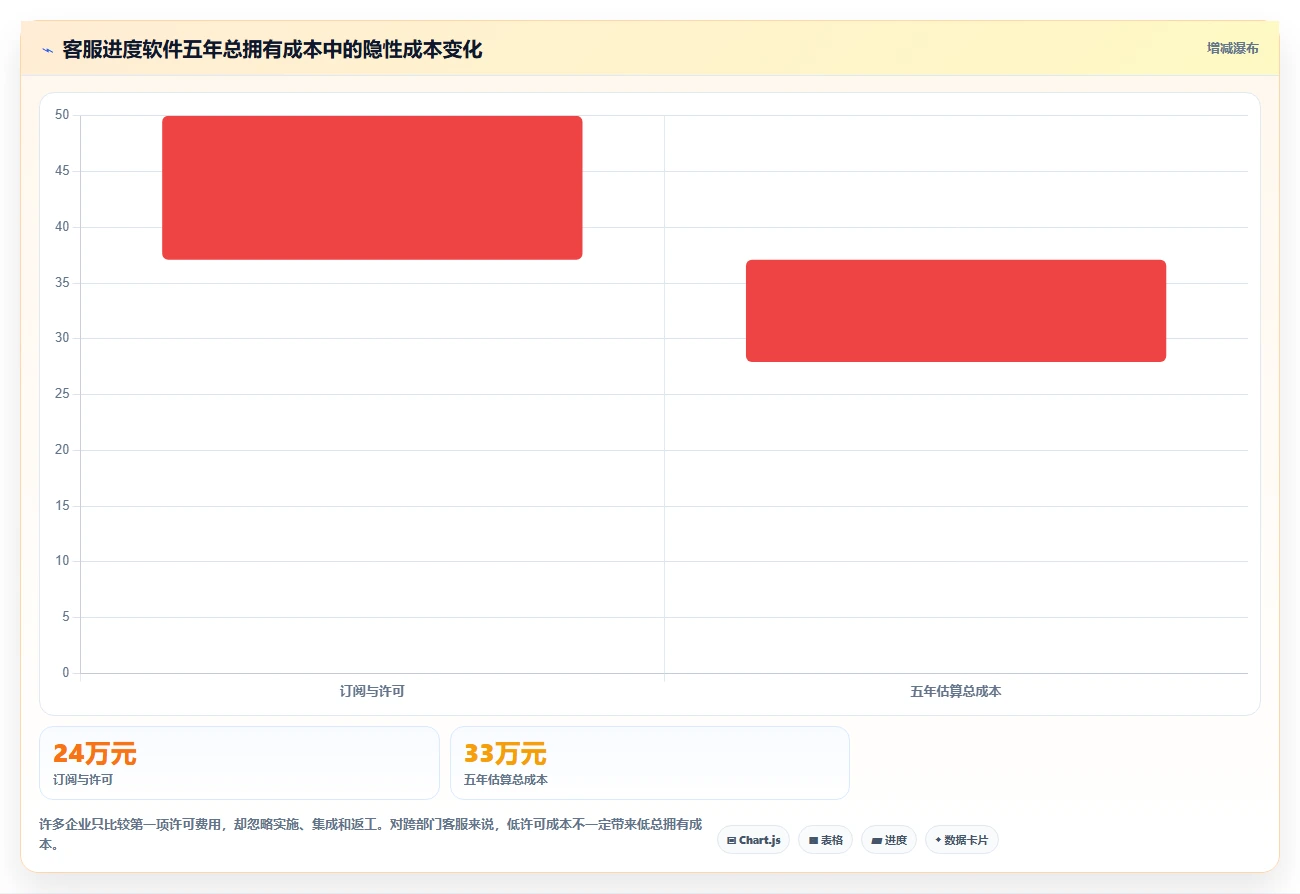Click the 数据卡片 tag chip
This screenshot has width=1300, height=894.
(962, 840)
